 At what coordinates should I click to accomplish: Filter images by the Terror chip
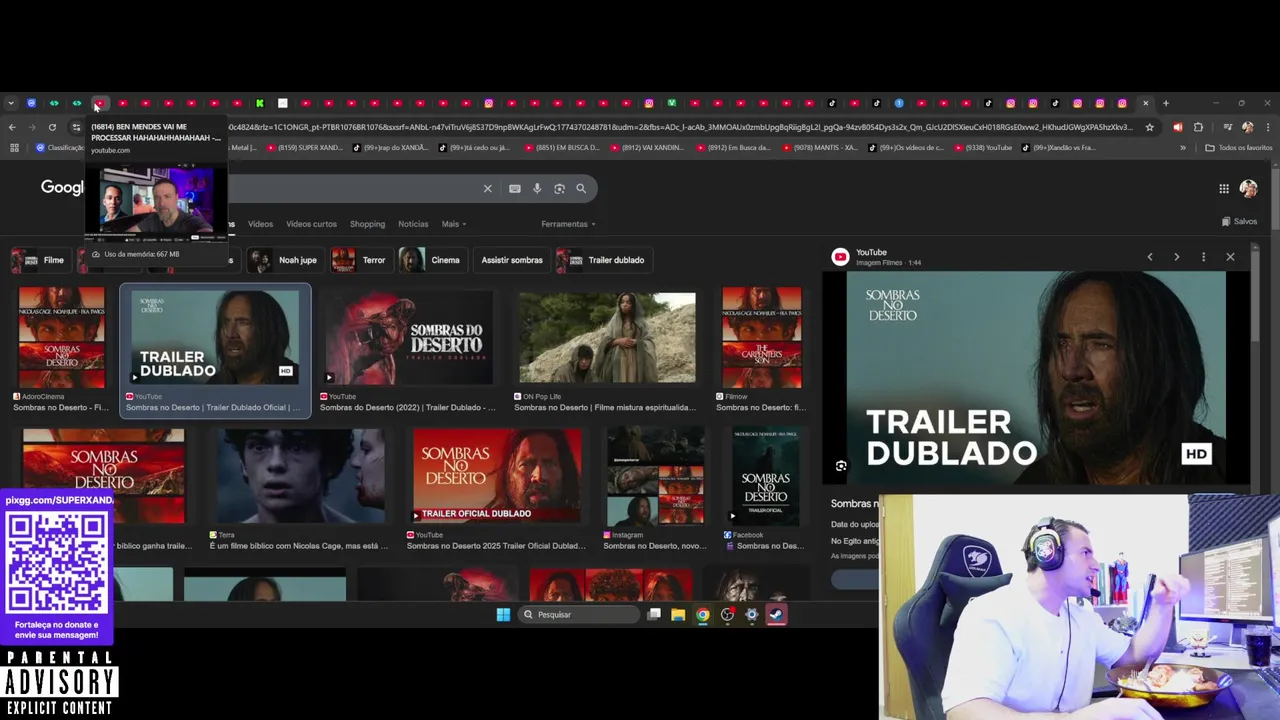(359, 260)
